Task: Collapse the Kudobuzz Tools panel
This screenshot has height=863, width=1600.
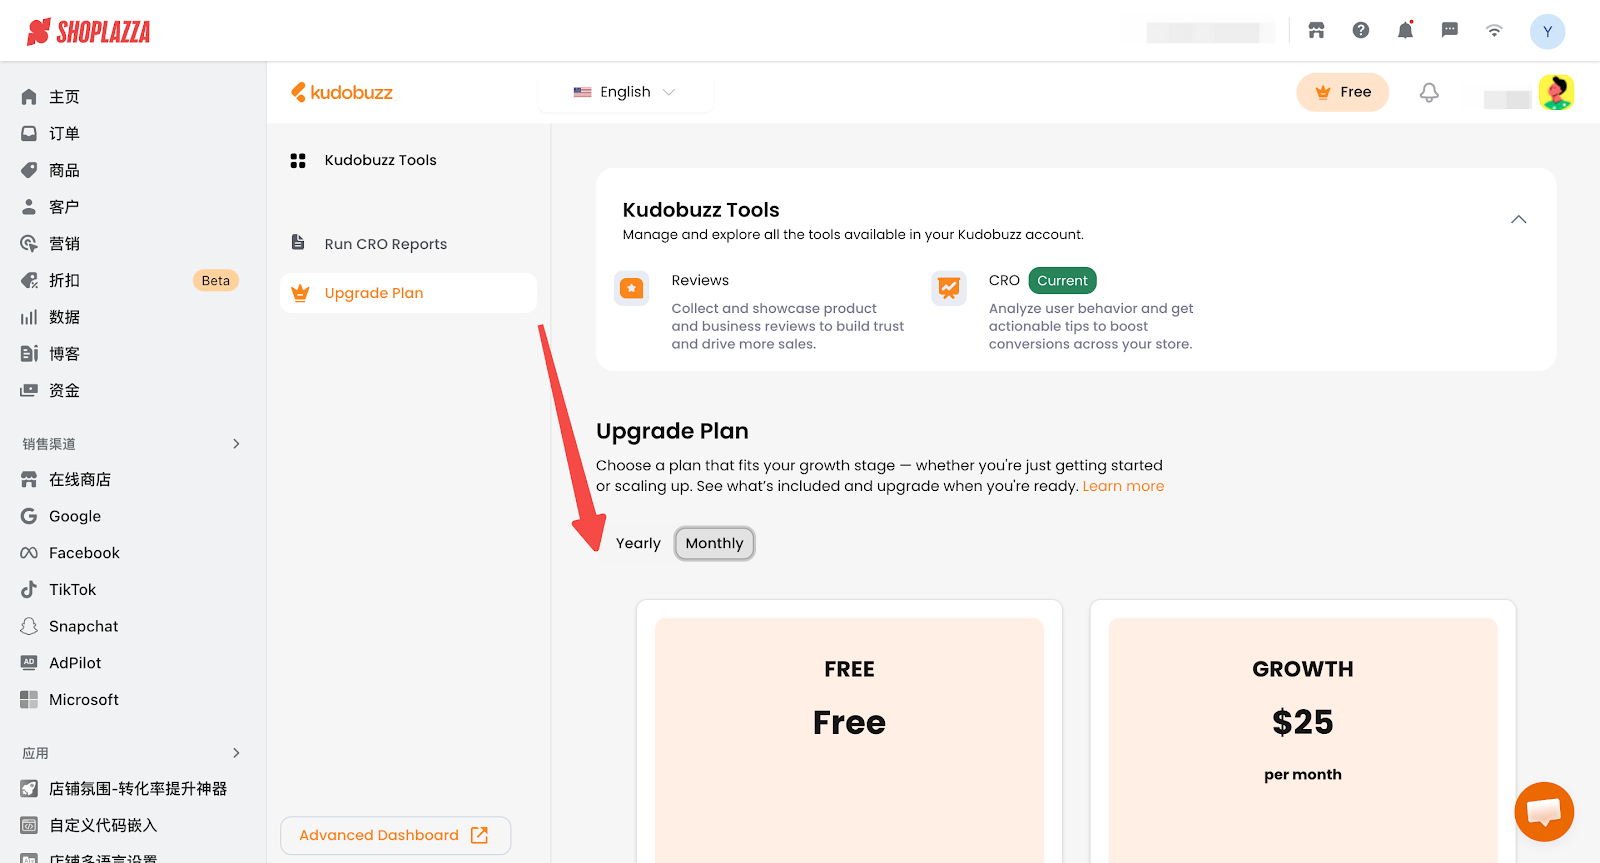Action: click(x=1518, y=219)
